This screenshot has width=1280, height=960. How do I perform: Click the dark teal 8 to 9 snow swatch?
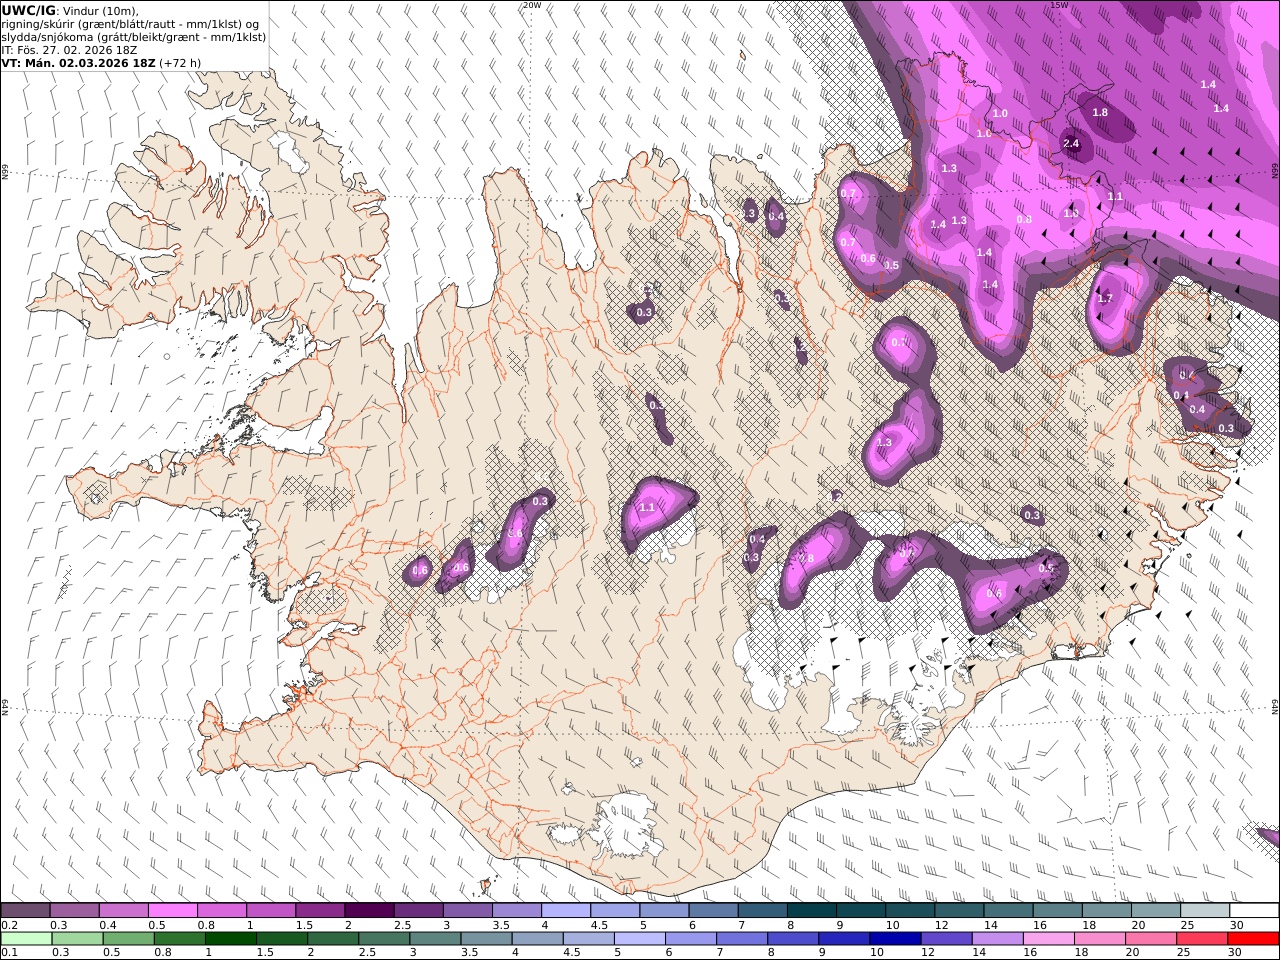pyautogui.click(x=812, y=910)
